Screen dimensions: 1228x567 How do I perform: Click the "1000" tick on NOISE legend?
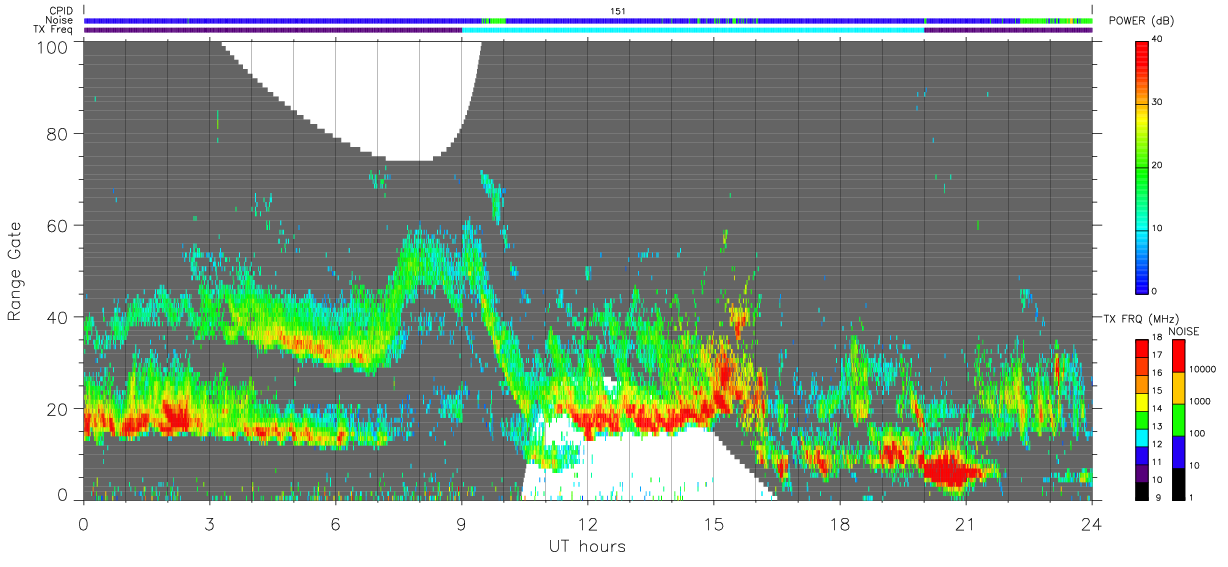(x=1198, y=401)
